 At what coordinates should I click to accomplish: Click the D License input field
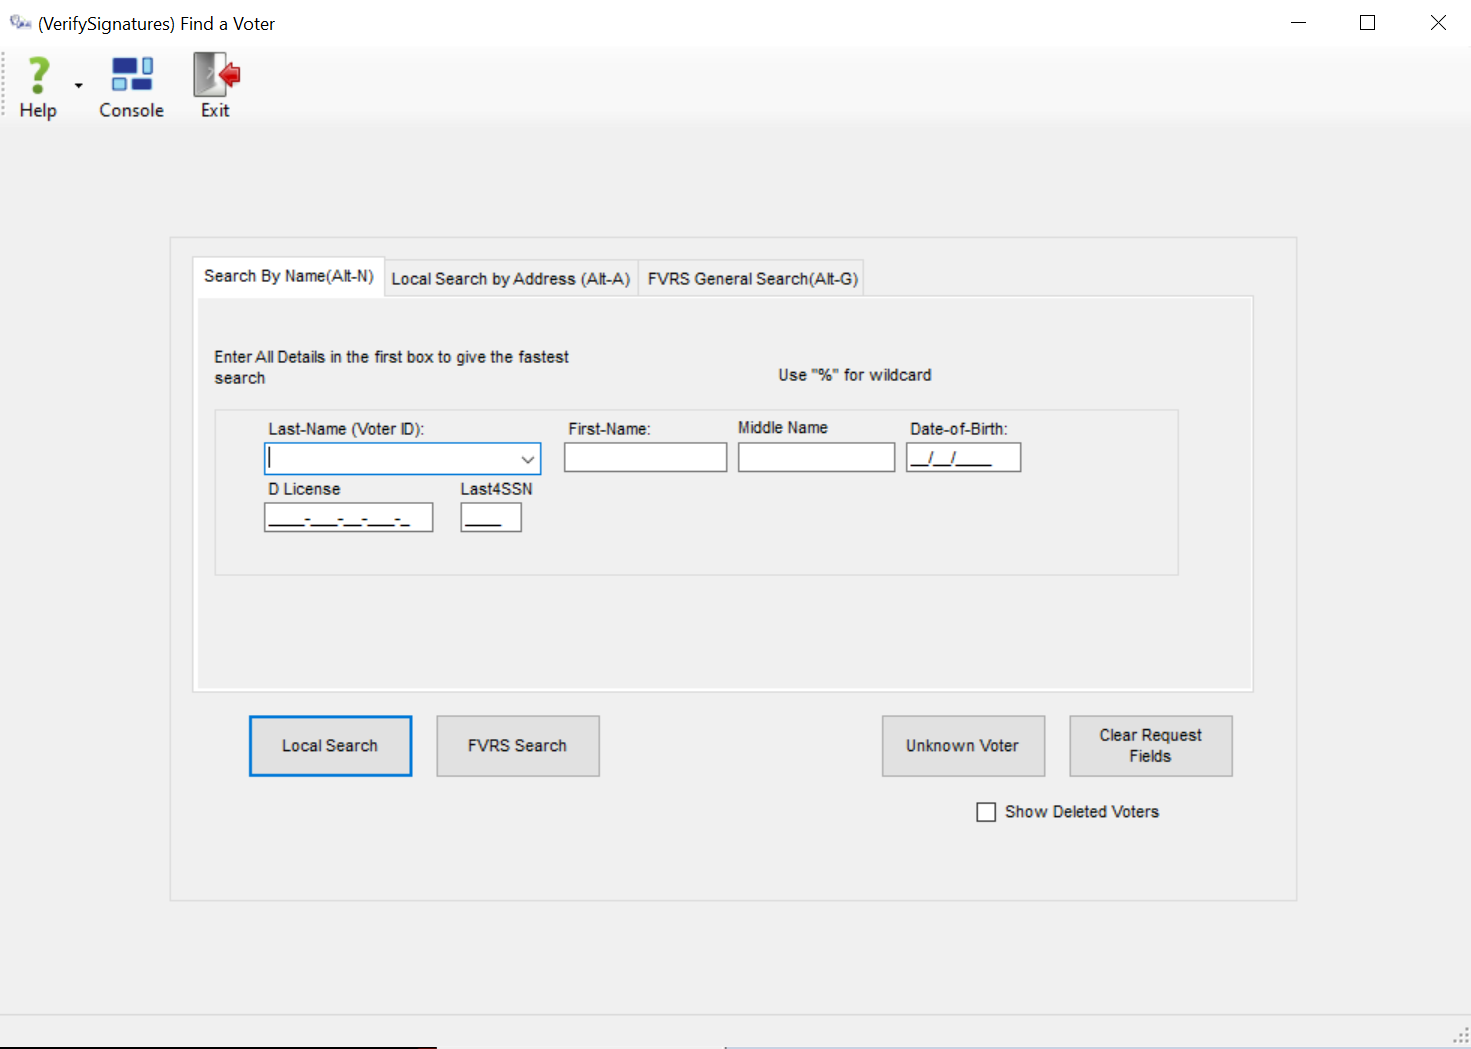pyautogui.click(x=348, y=518)
